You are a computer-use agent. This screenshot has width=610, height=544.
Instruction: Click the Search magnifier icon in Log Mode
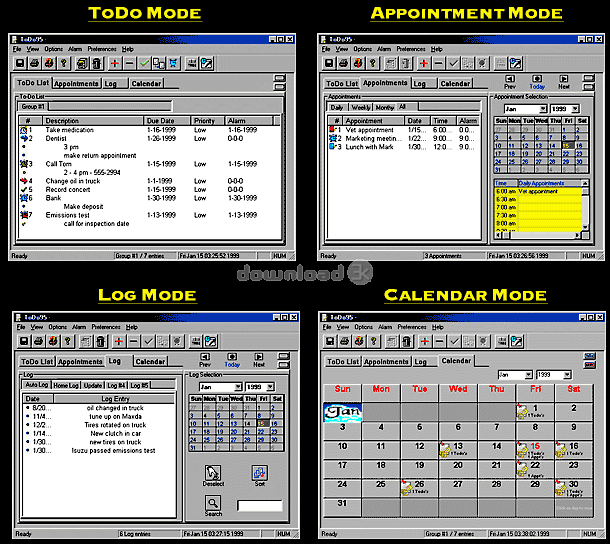[x=213, y=503]
